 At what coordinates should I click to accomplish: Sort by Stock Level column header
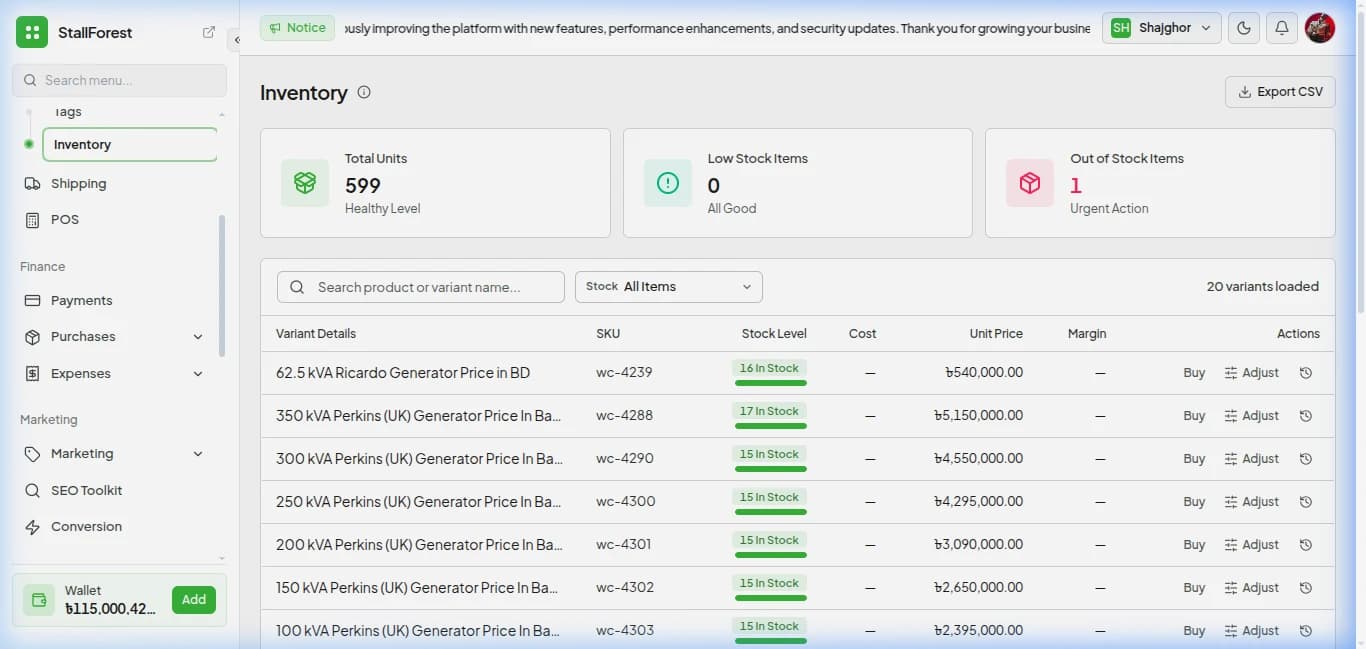pos(774,334)
